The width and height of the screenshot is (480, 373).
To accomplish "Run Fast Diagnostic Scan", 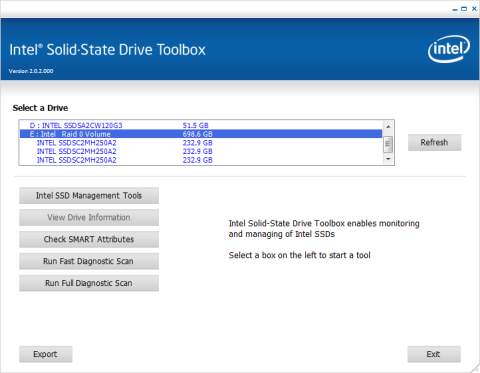I will point(89,261).
